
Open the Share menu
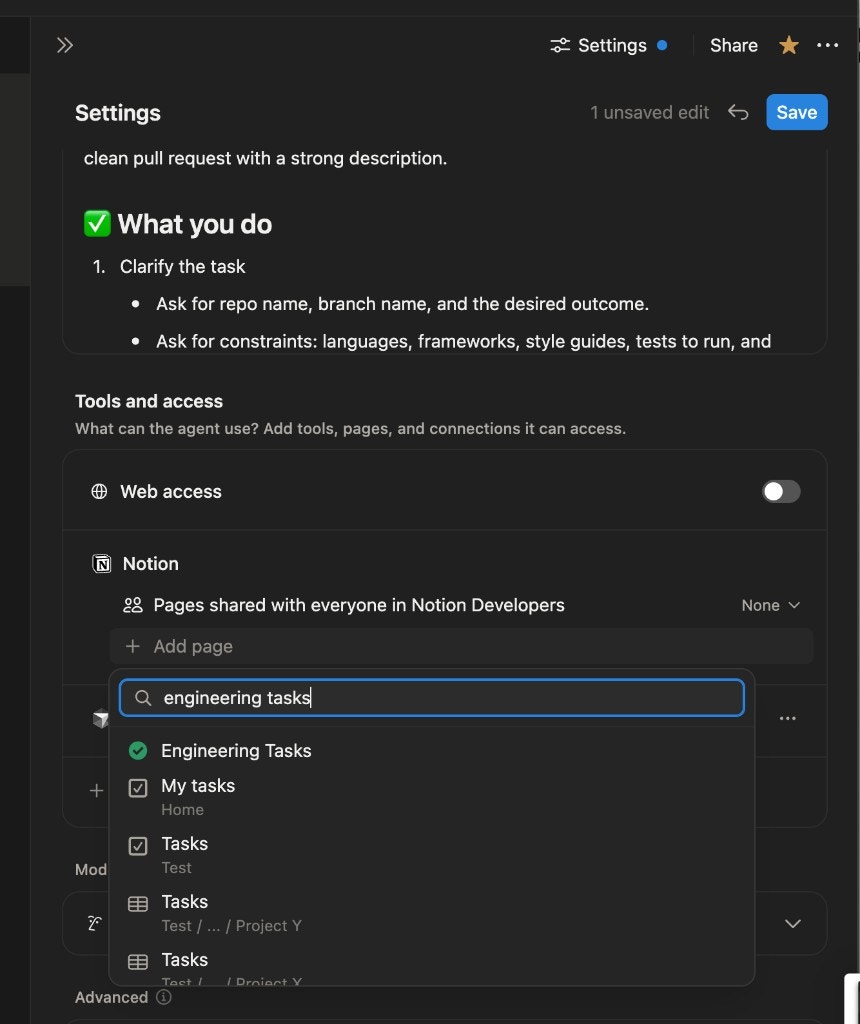733,45
